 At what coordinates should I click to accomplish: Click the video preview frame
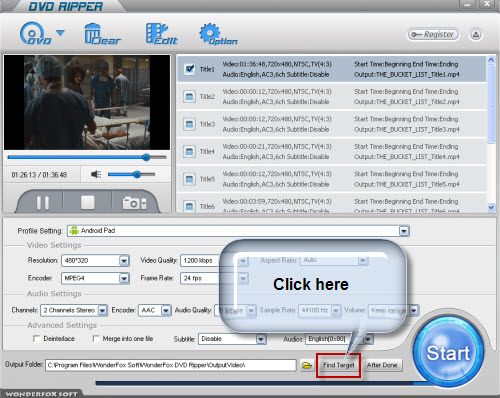pyautogui.click(x=87, y=102)
